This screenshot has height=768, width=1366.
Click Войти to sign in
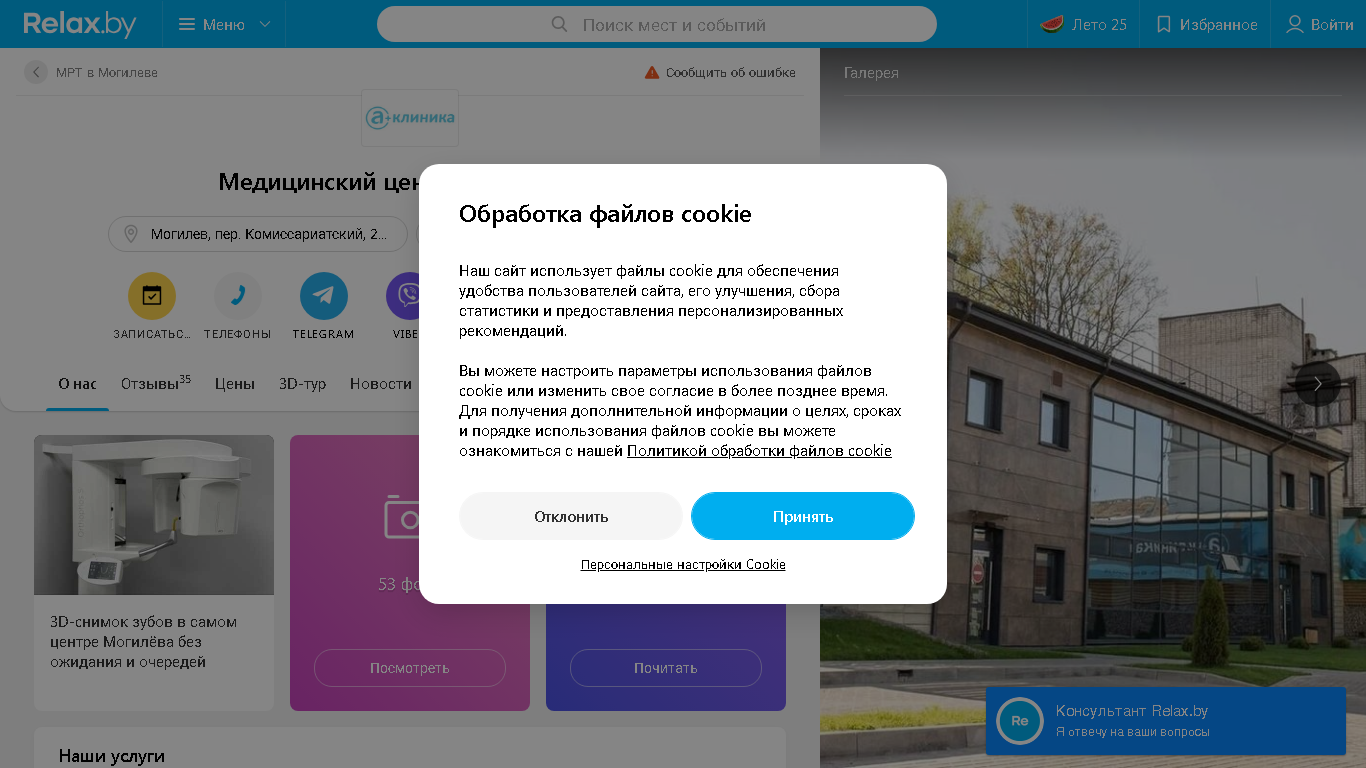click(x=1319, y=24)
